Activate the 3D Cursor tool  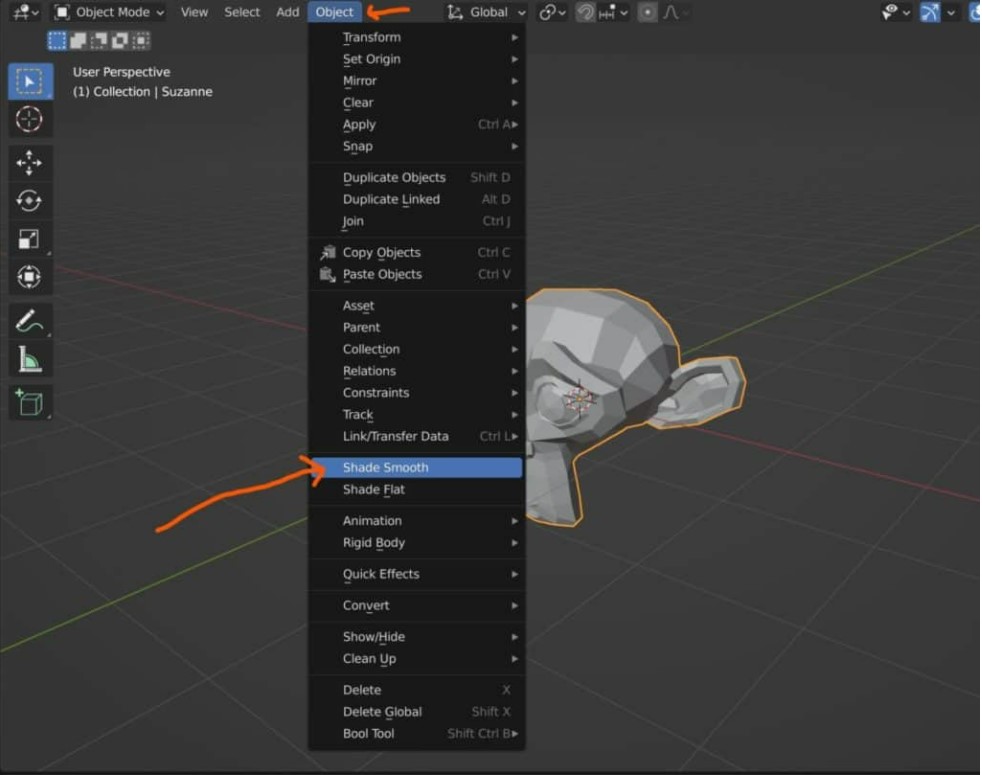(31, 118)
